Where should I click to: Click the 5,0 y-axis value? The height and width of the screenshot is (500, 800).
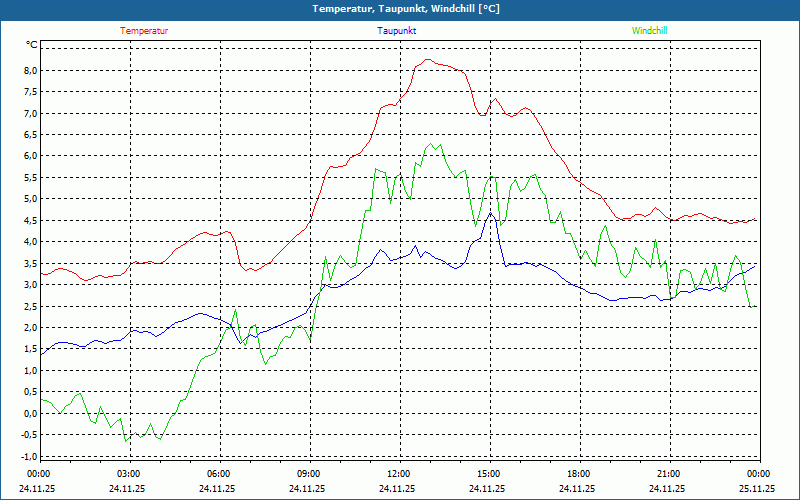coord(31,199)
